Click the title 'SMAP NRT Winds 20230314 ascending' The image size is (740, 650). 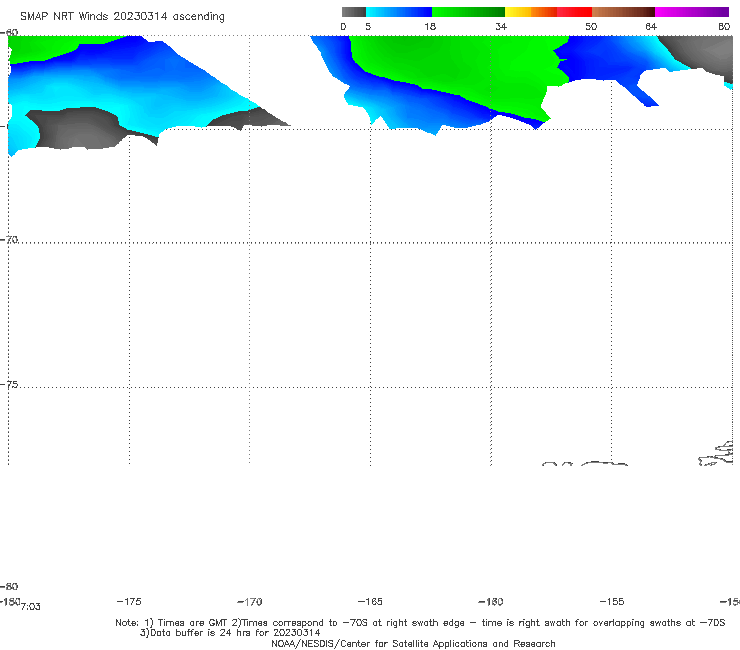click(x=122, y=16)
